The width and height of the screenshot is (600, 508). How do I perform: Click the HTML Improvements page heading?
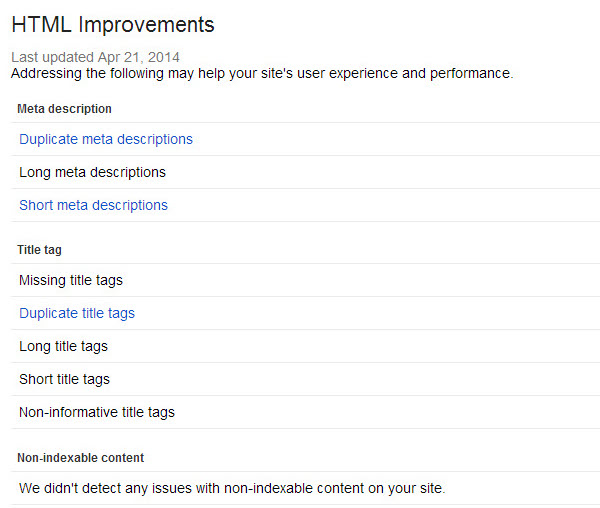click(113, 25)
